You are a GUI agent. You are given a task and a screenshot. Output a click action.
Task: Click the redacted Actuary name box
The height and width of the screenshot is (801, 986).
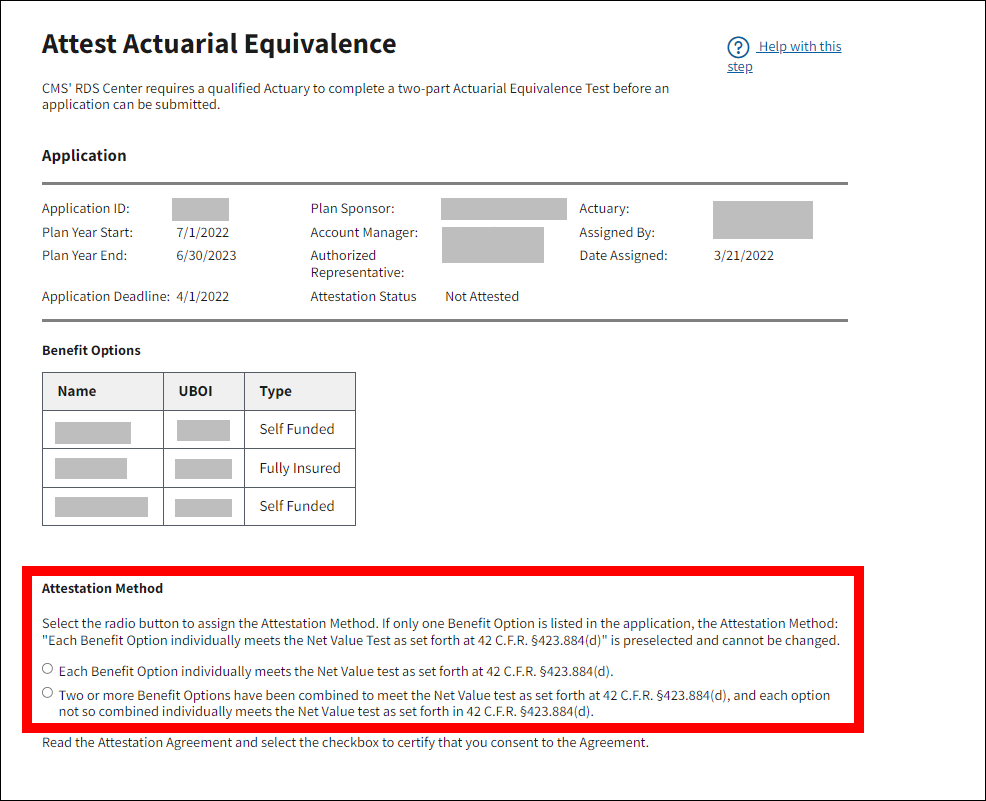click(762, 220)
